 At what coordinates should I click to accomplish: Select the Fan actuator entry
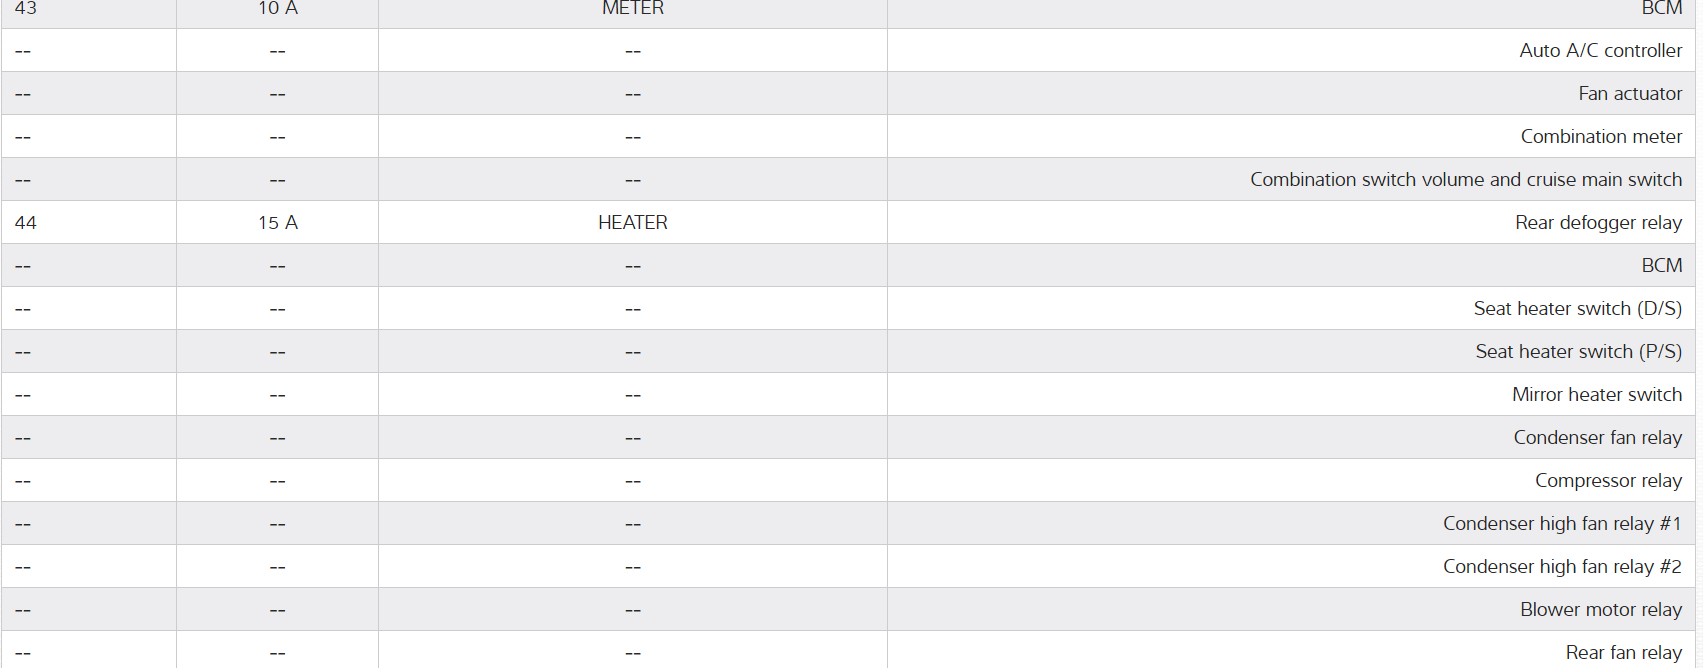pyautogui.click(x=1629, y=93)
